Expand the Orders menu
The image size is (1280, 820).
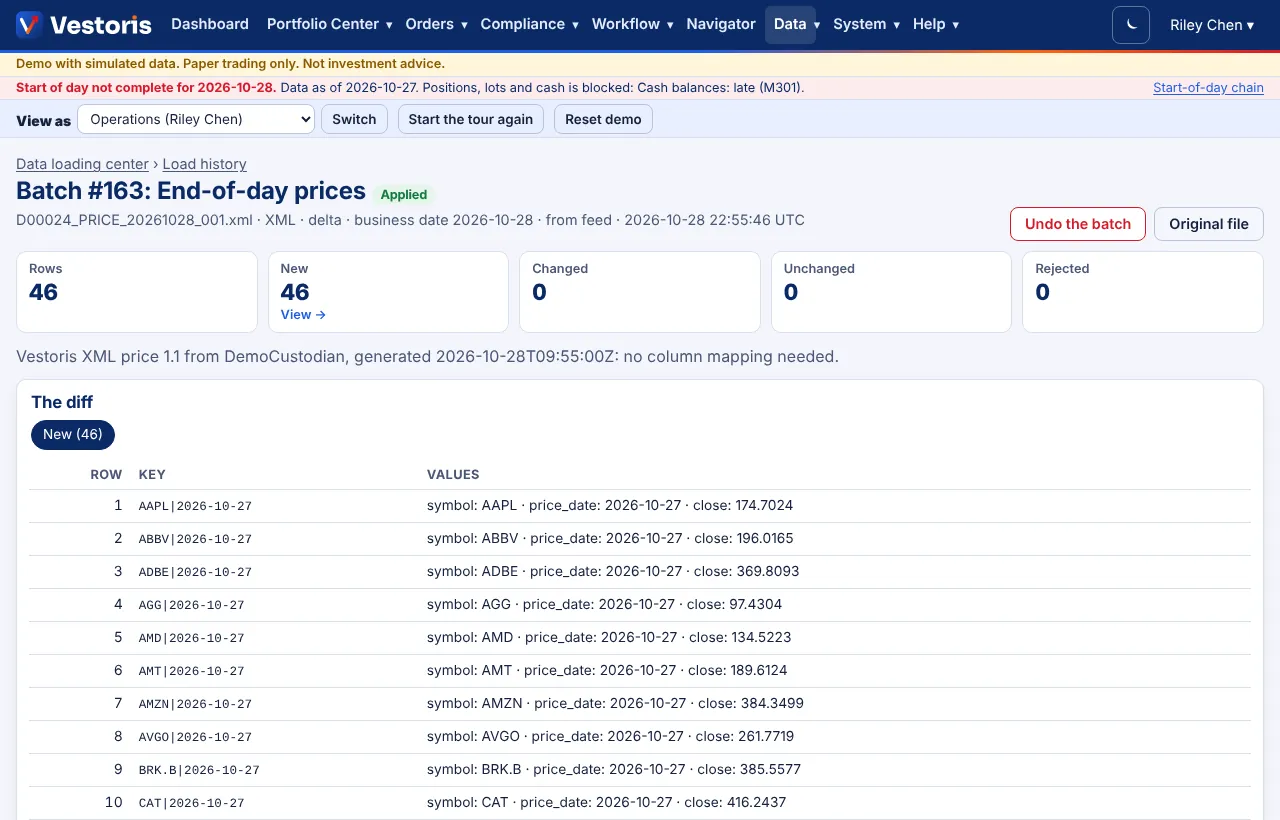pyautogui.click(x=436, y=24)
